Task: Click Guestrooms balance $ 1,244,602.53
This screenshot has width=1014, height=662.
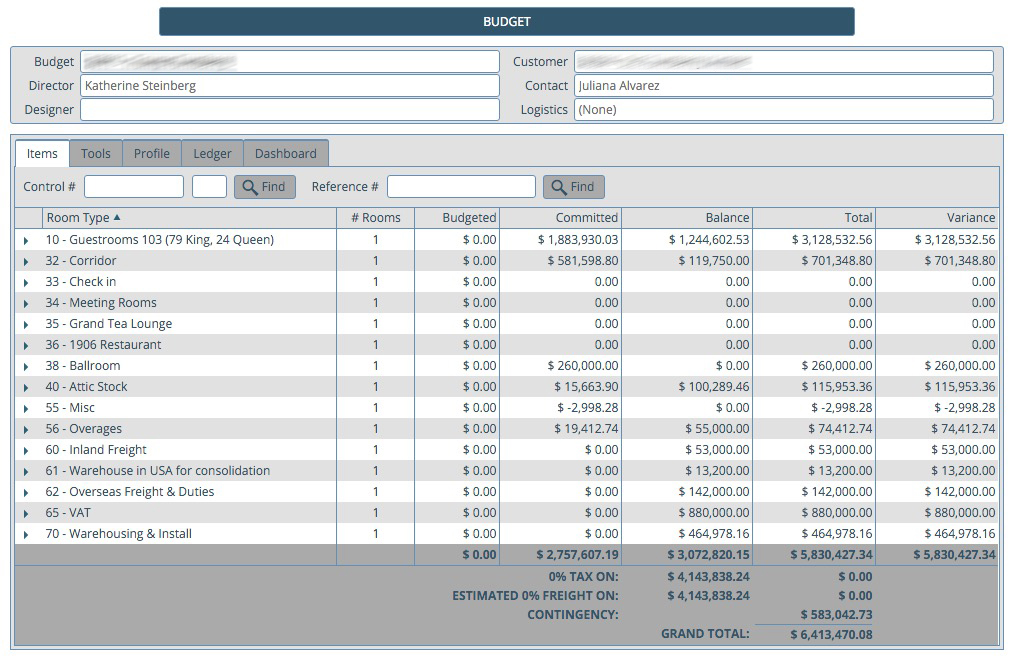Action: tap(709, 240)
